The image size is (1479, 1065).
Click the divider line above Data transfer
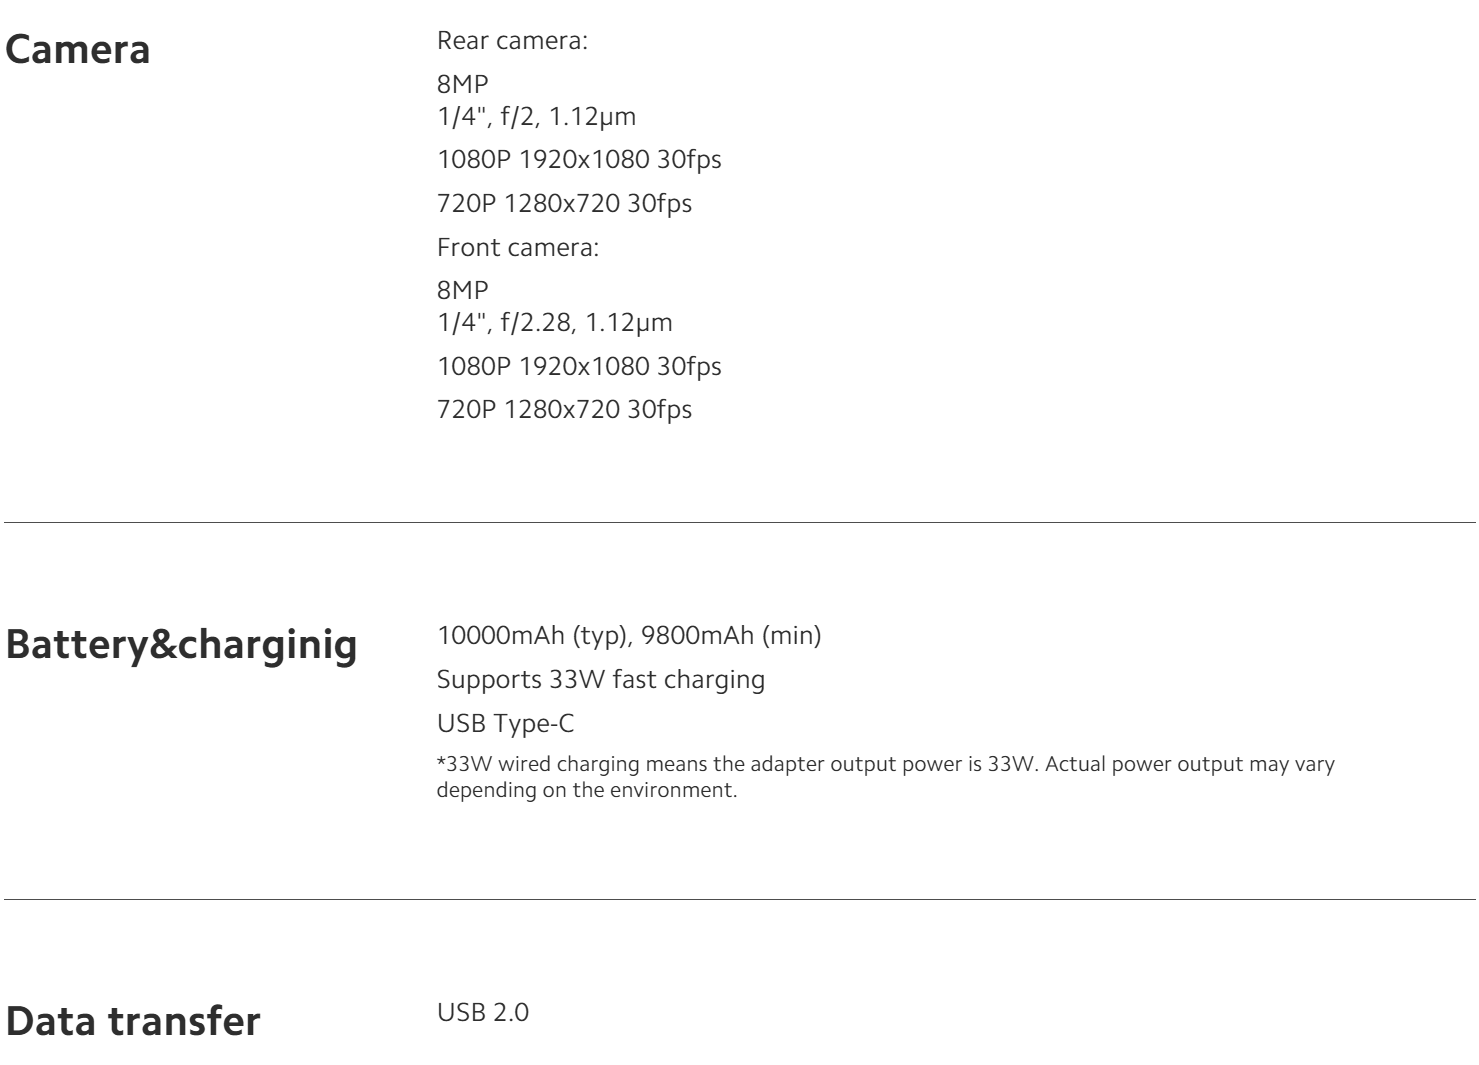tap(739, 900)
